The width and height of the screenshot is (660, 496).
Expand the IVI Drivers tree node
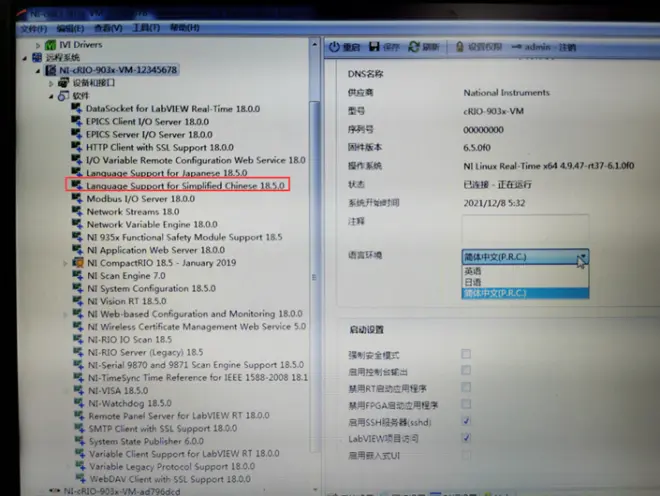[x=38, y=45]
